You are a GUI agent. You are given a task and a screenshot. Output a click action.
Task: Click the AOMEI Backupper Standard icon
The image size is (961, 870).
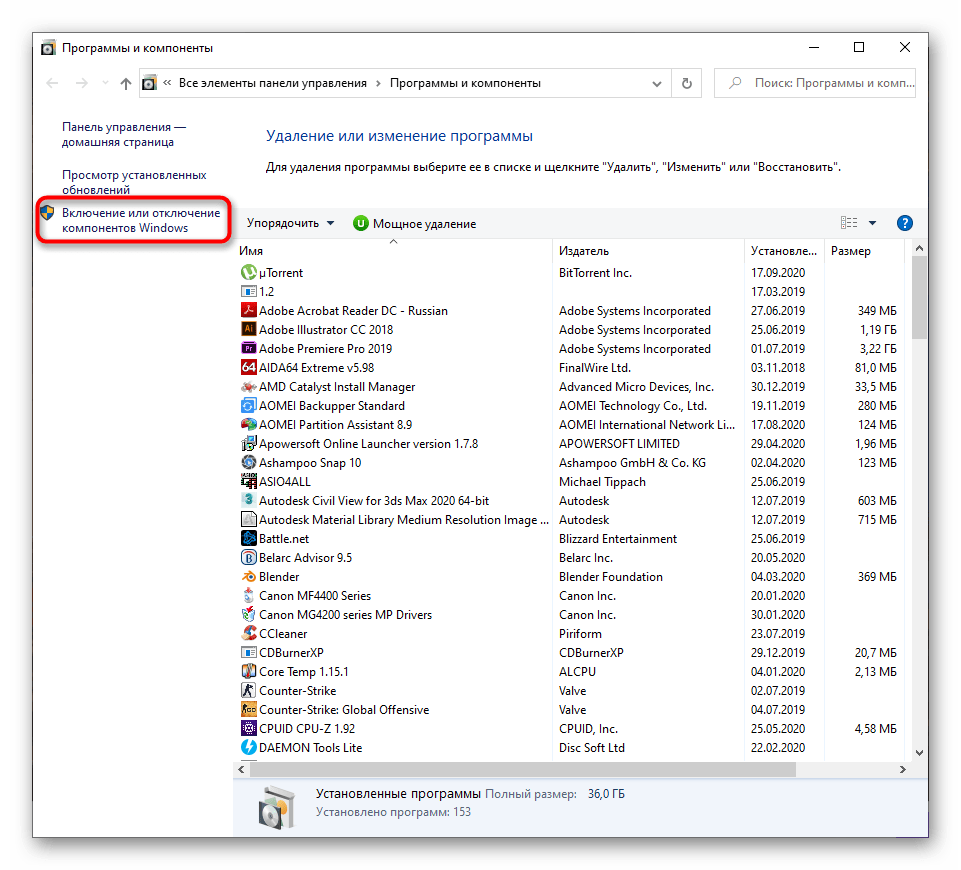point(248,405)
